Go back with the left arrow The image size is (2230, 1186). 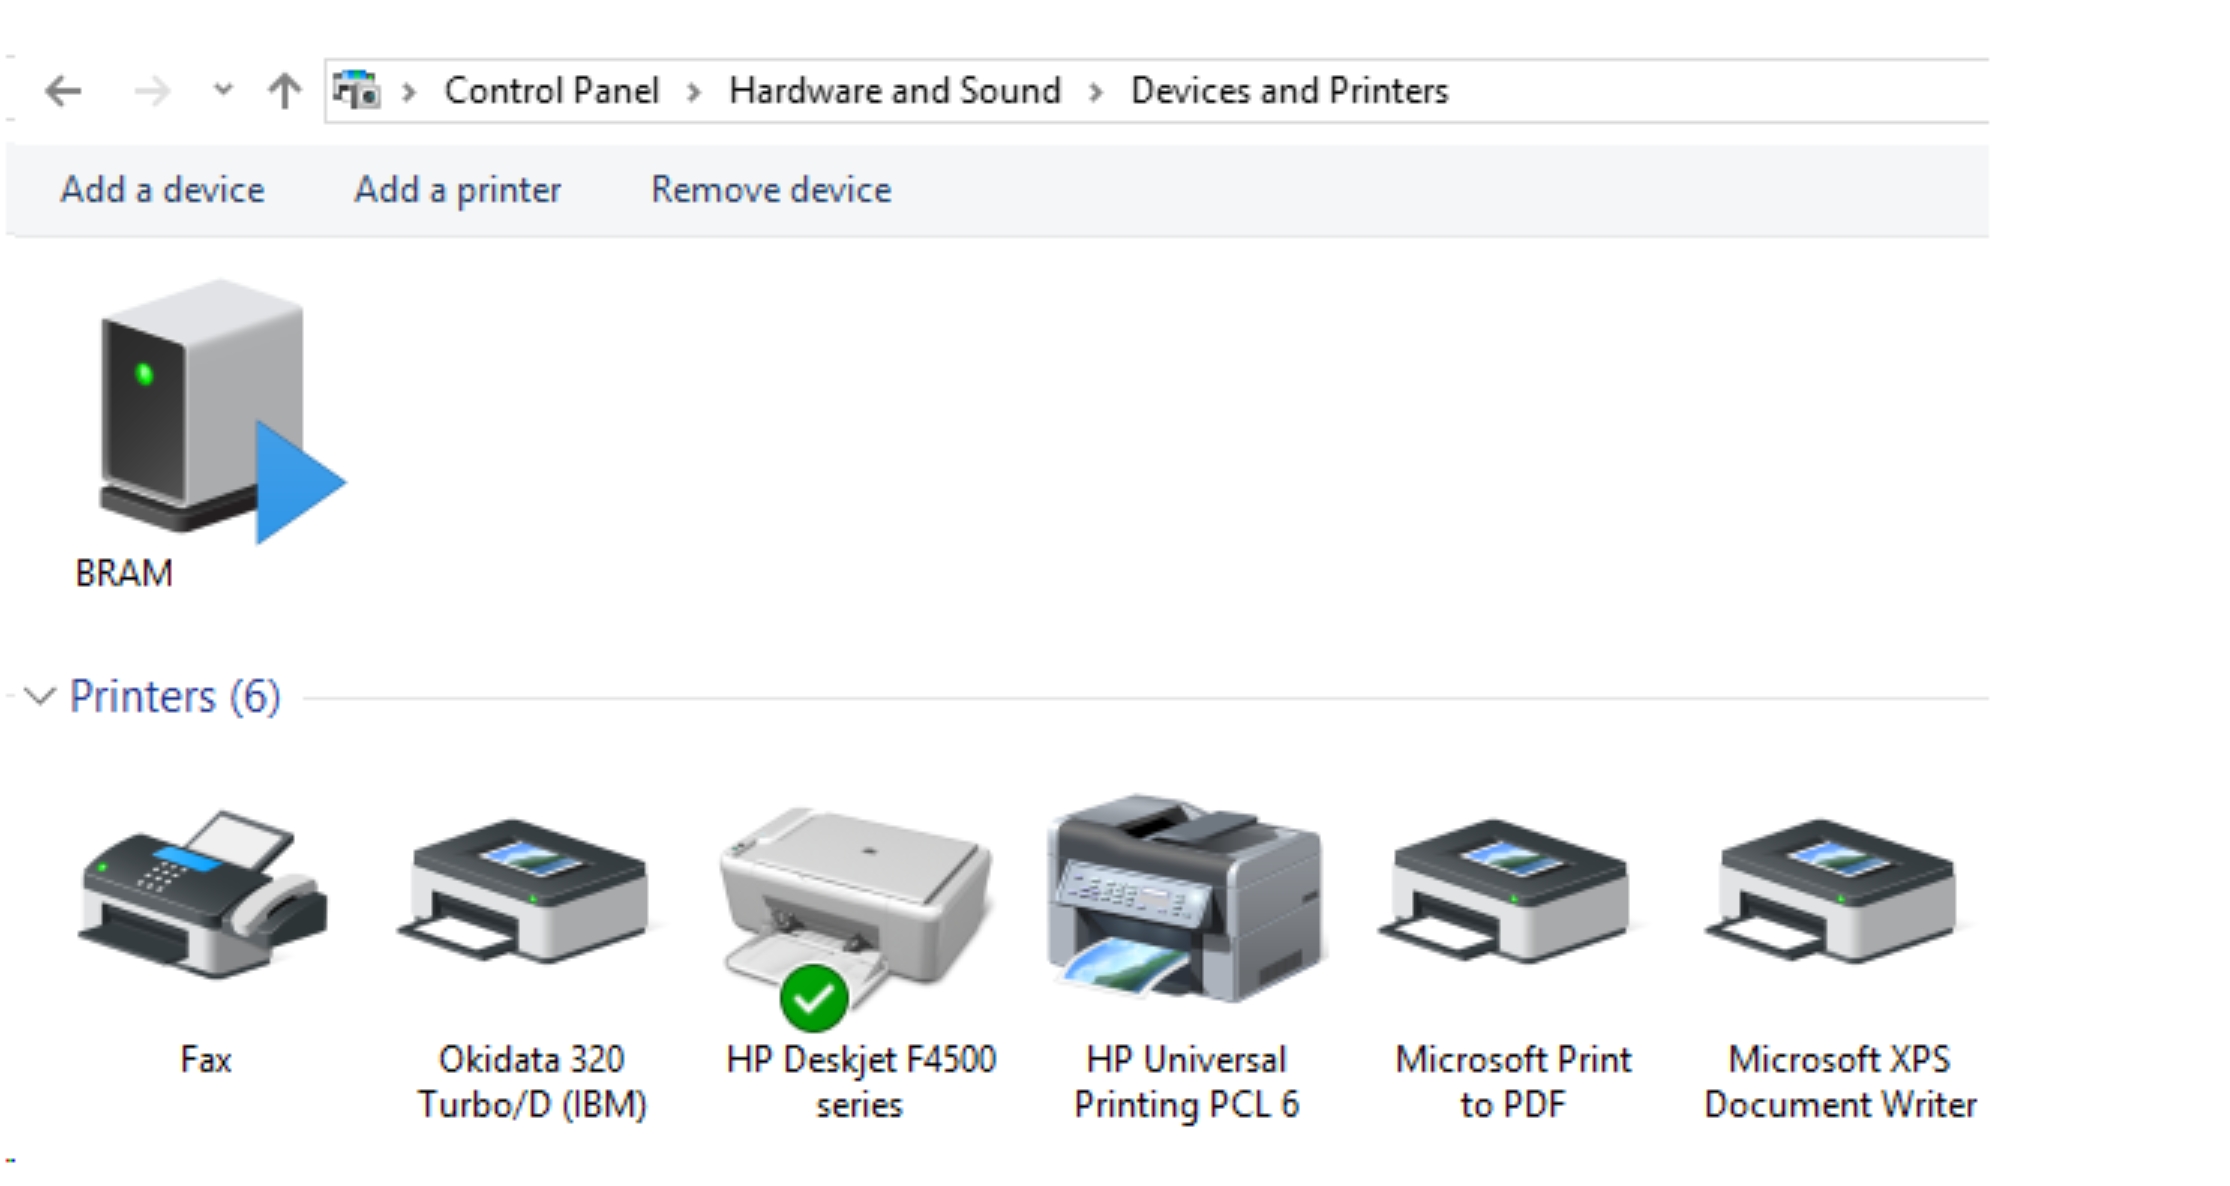tap(63, 92)
